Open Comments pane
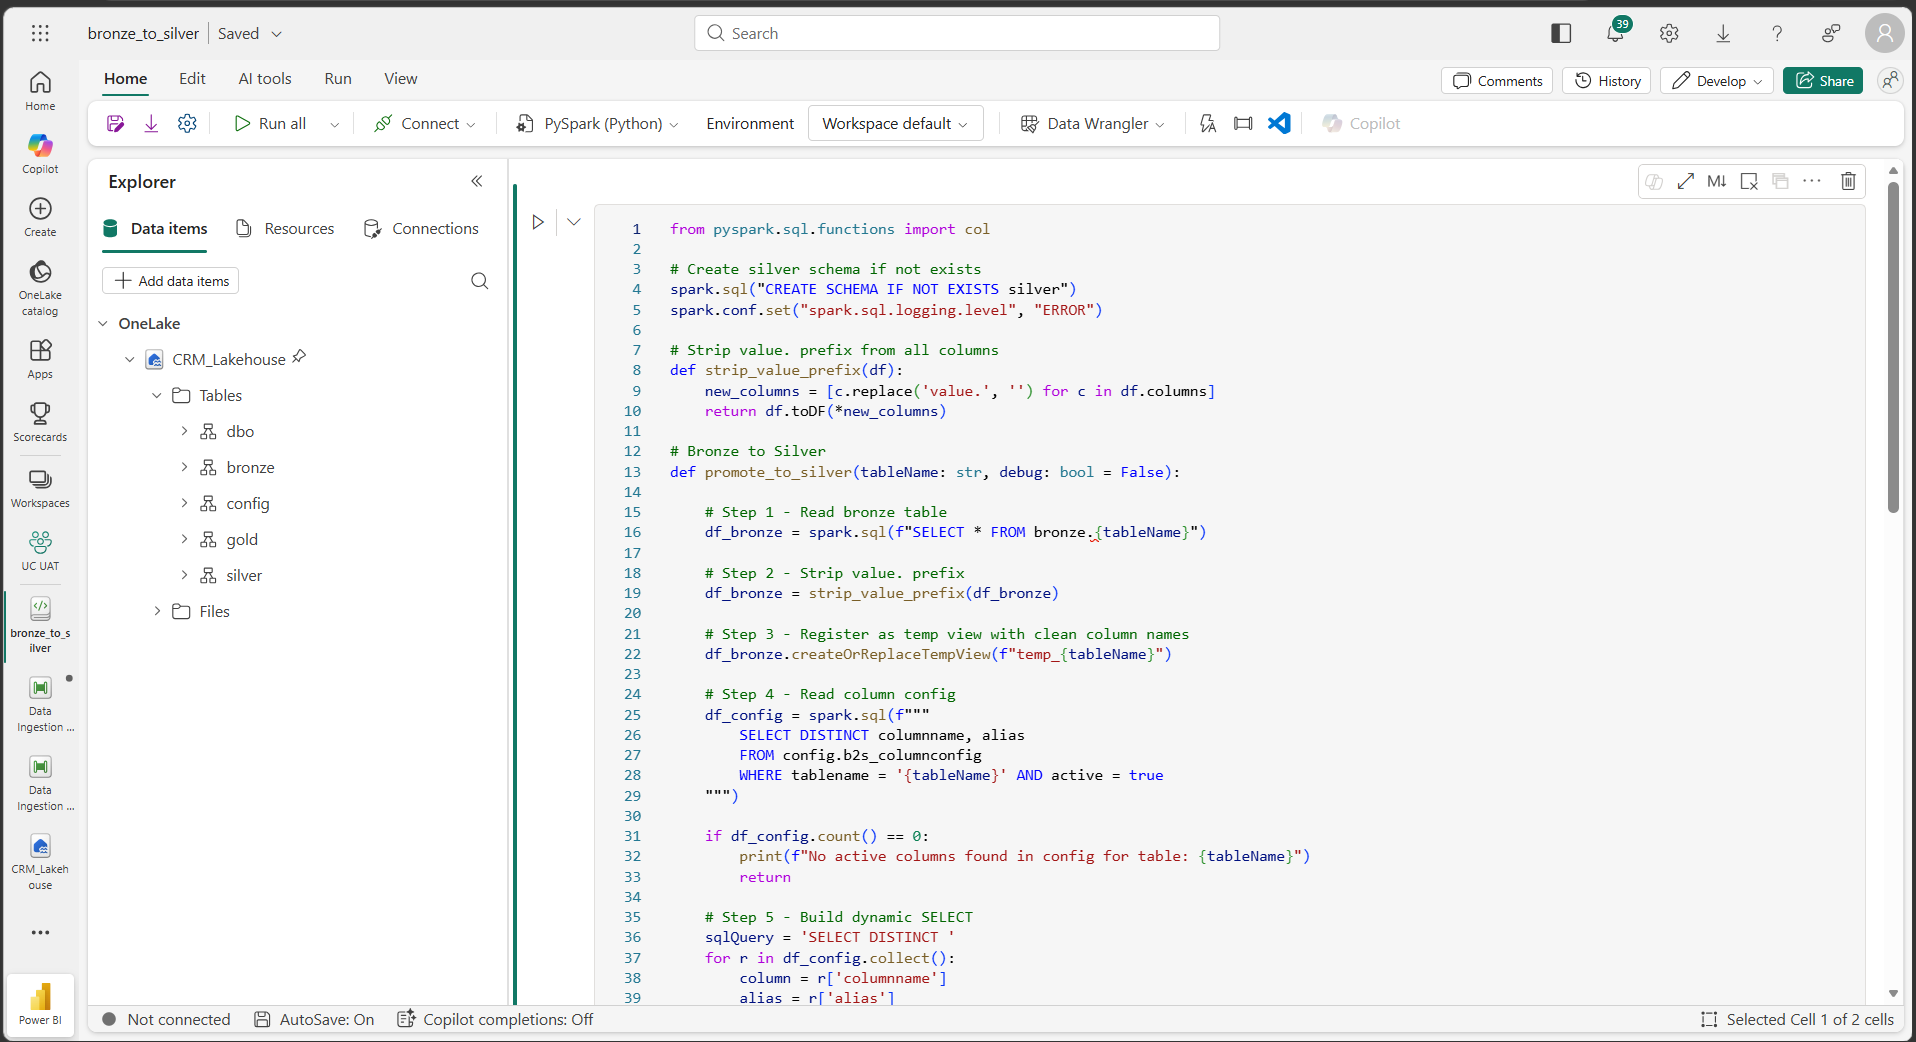The width and height of the screenshot is (1916, 1042). point(1497,81)
